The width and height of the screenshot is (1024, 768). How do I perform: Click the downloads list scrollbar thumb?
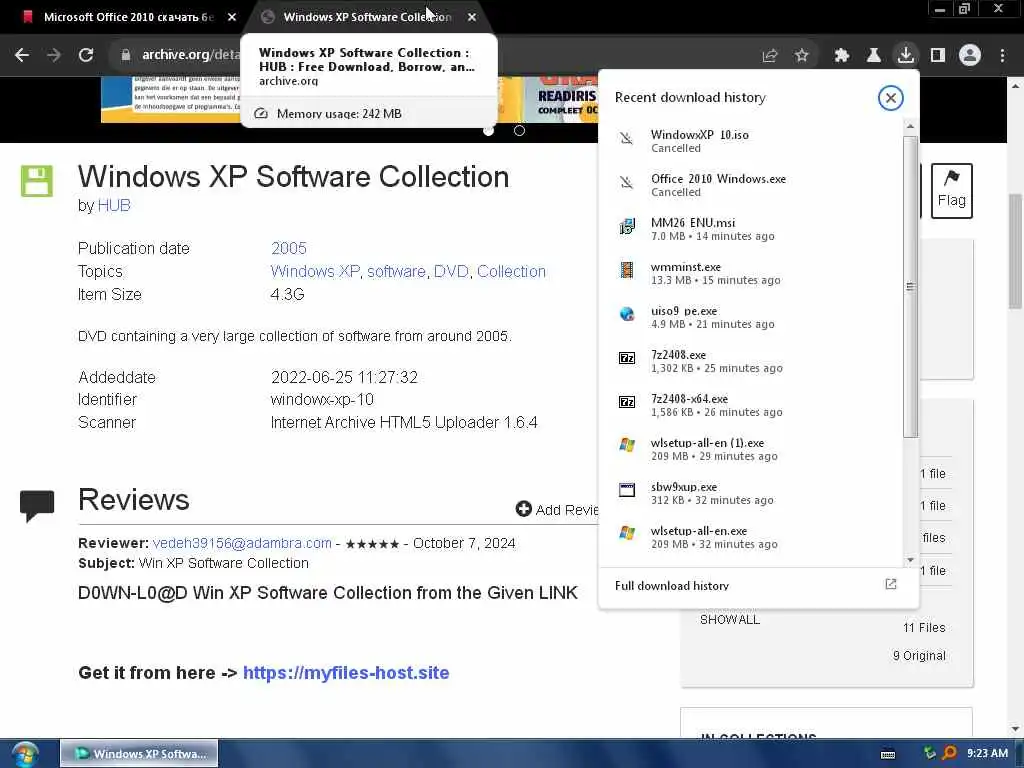910,287
